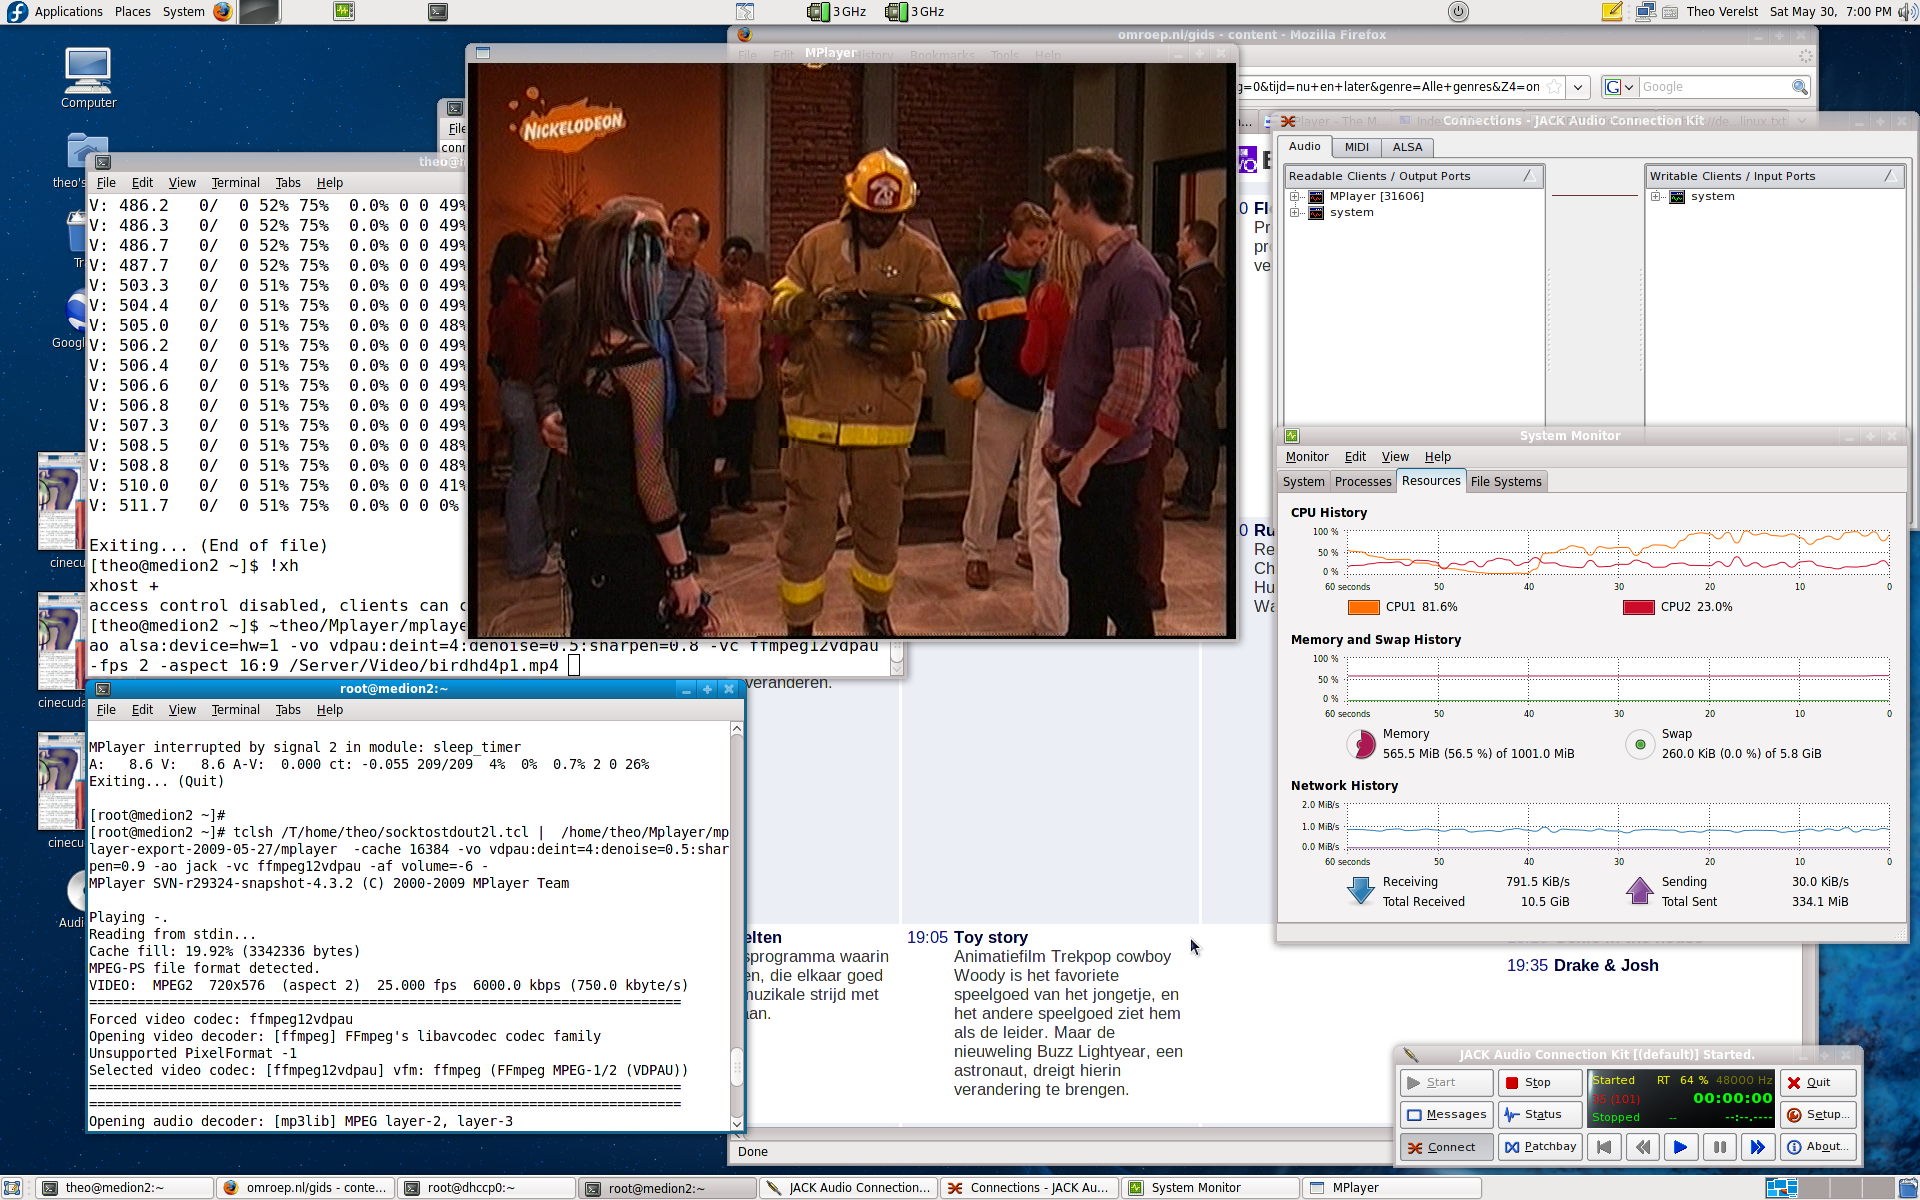Click the JACK Stop button
The height and width of the screenshot is (1200, 1920).
(1540, 1082)
